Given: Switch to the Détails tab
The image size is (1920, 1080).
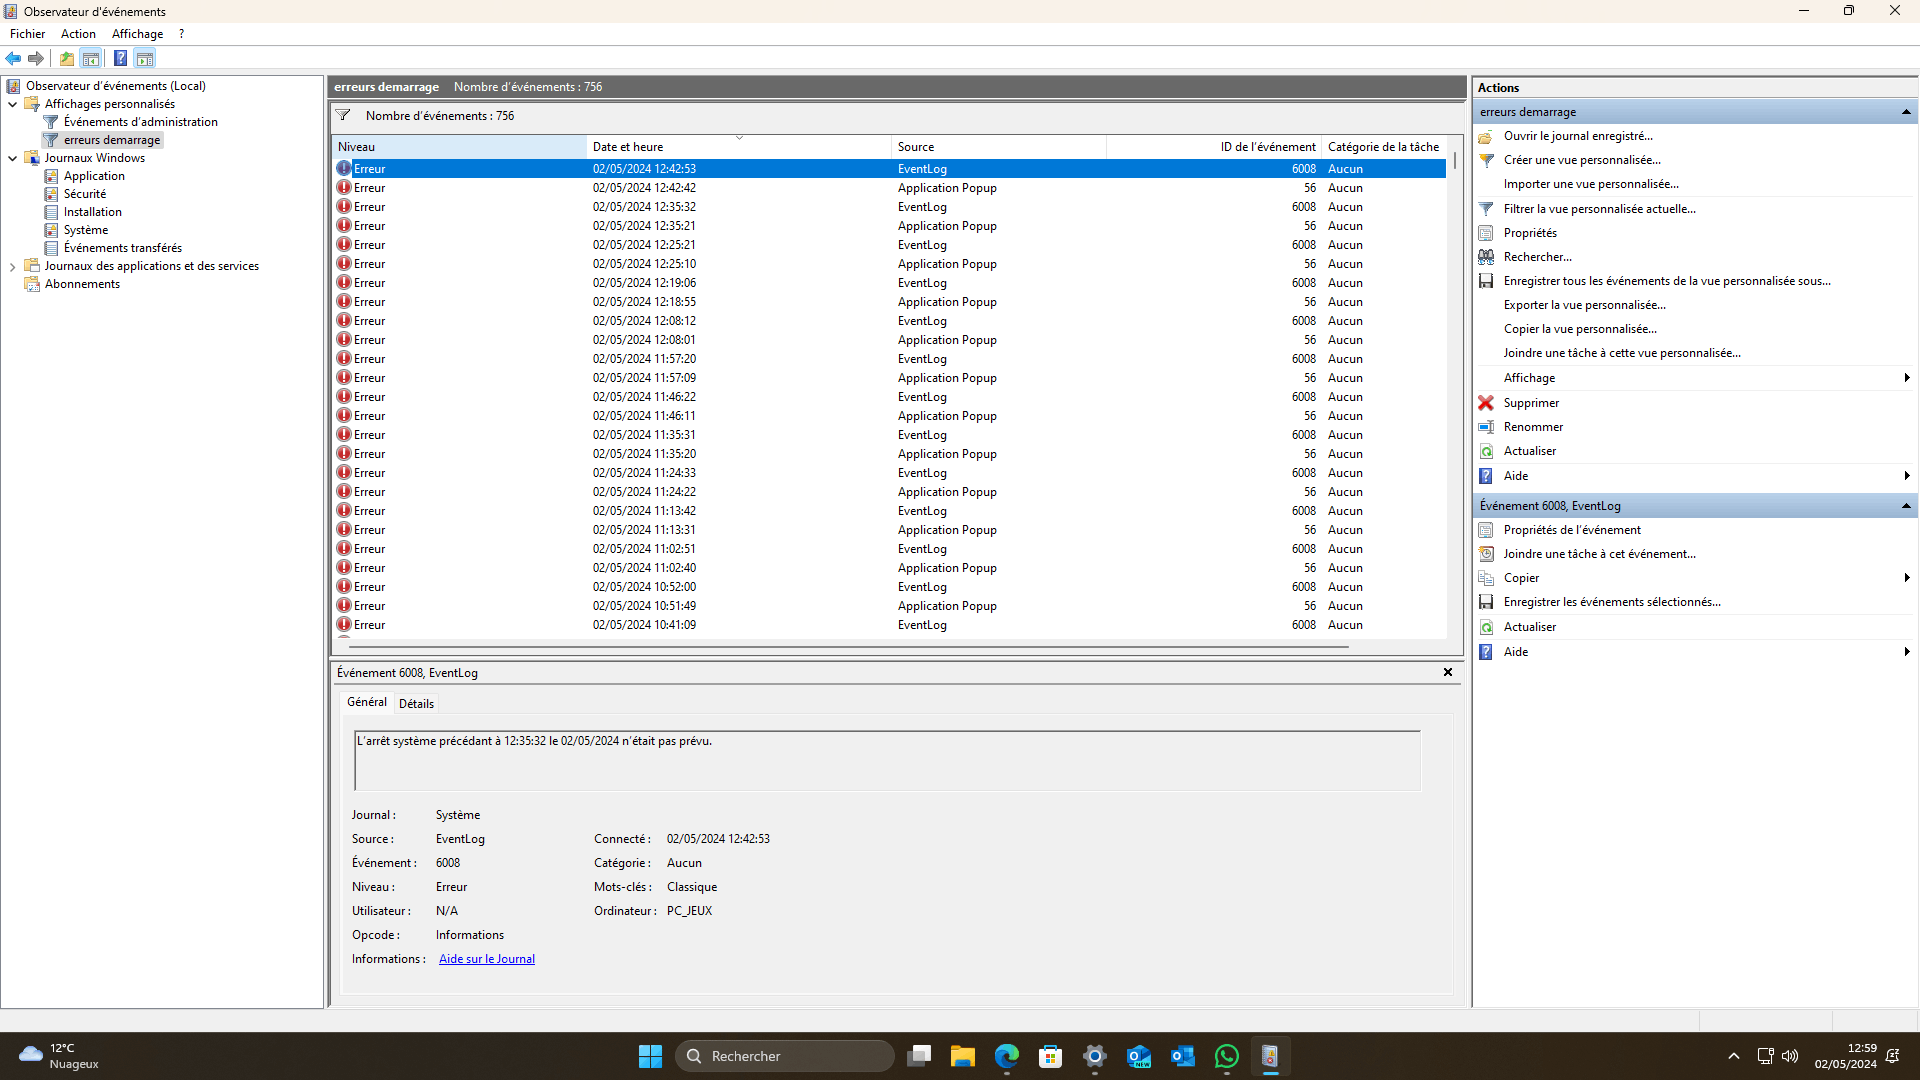Looking at the screenshot, I should click(x=416, y=704).
